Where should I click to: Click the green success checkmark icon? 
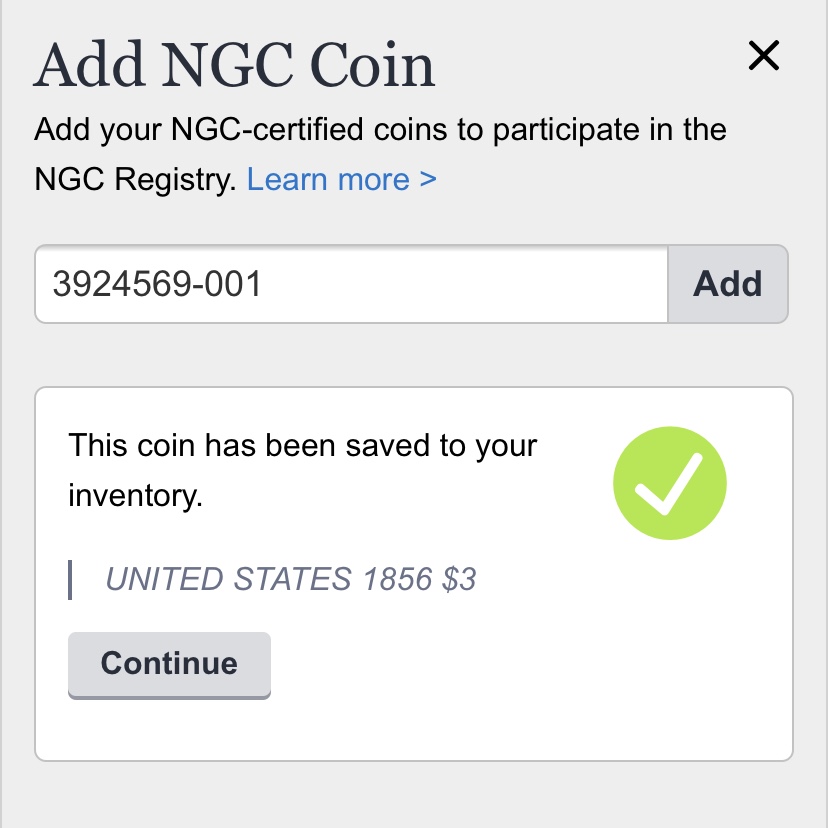[670, 483]
